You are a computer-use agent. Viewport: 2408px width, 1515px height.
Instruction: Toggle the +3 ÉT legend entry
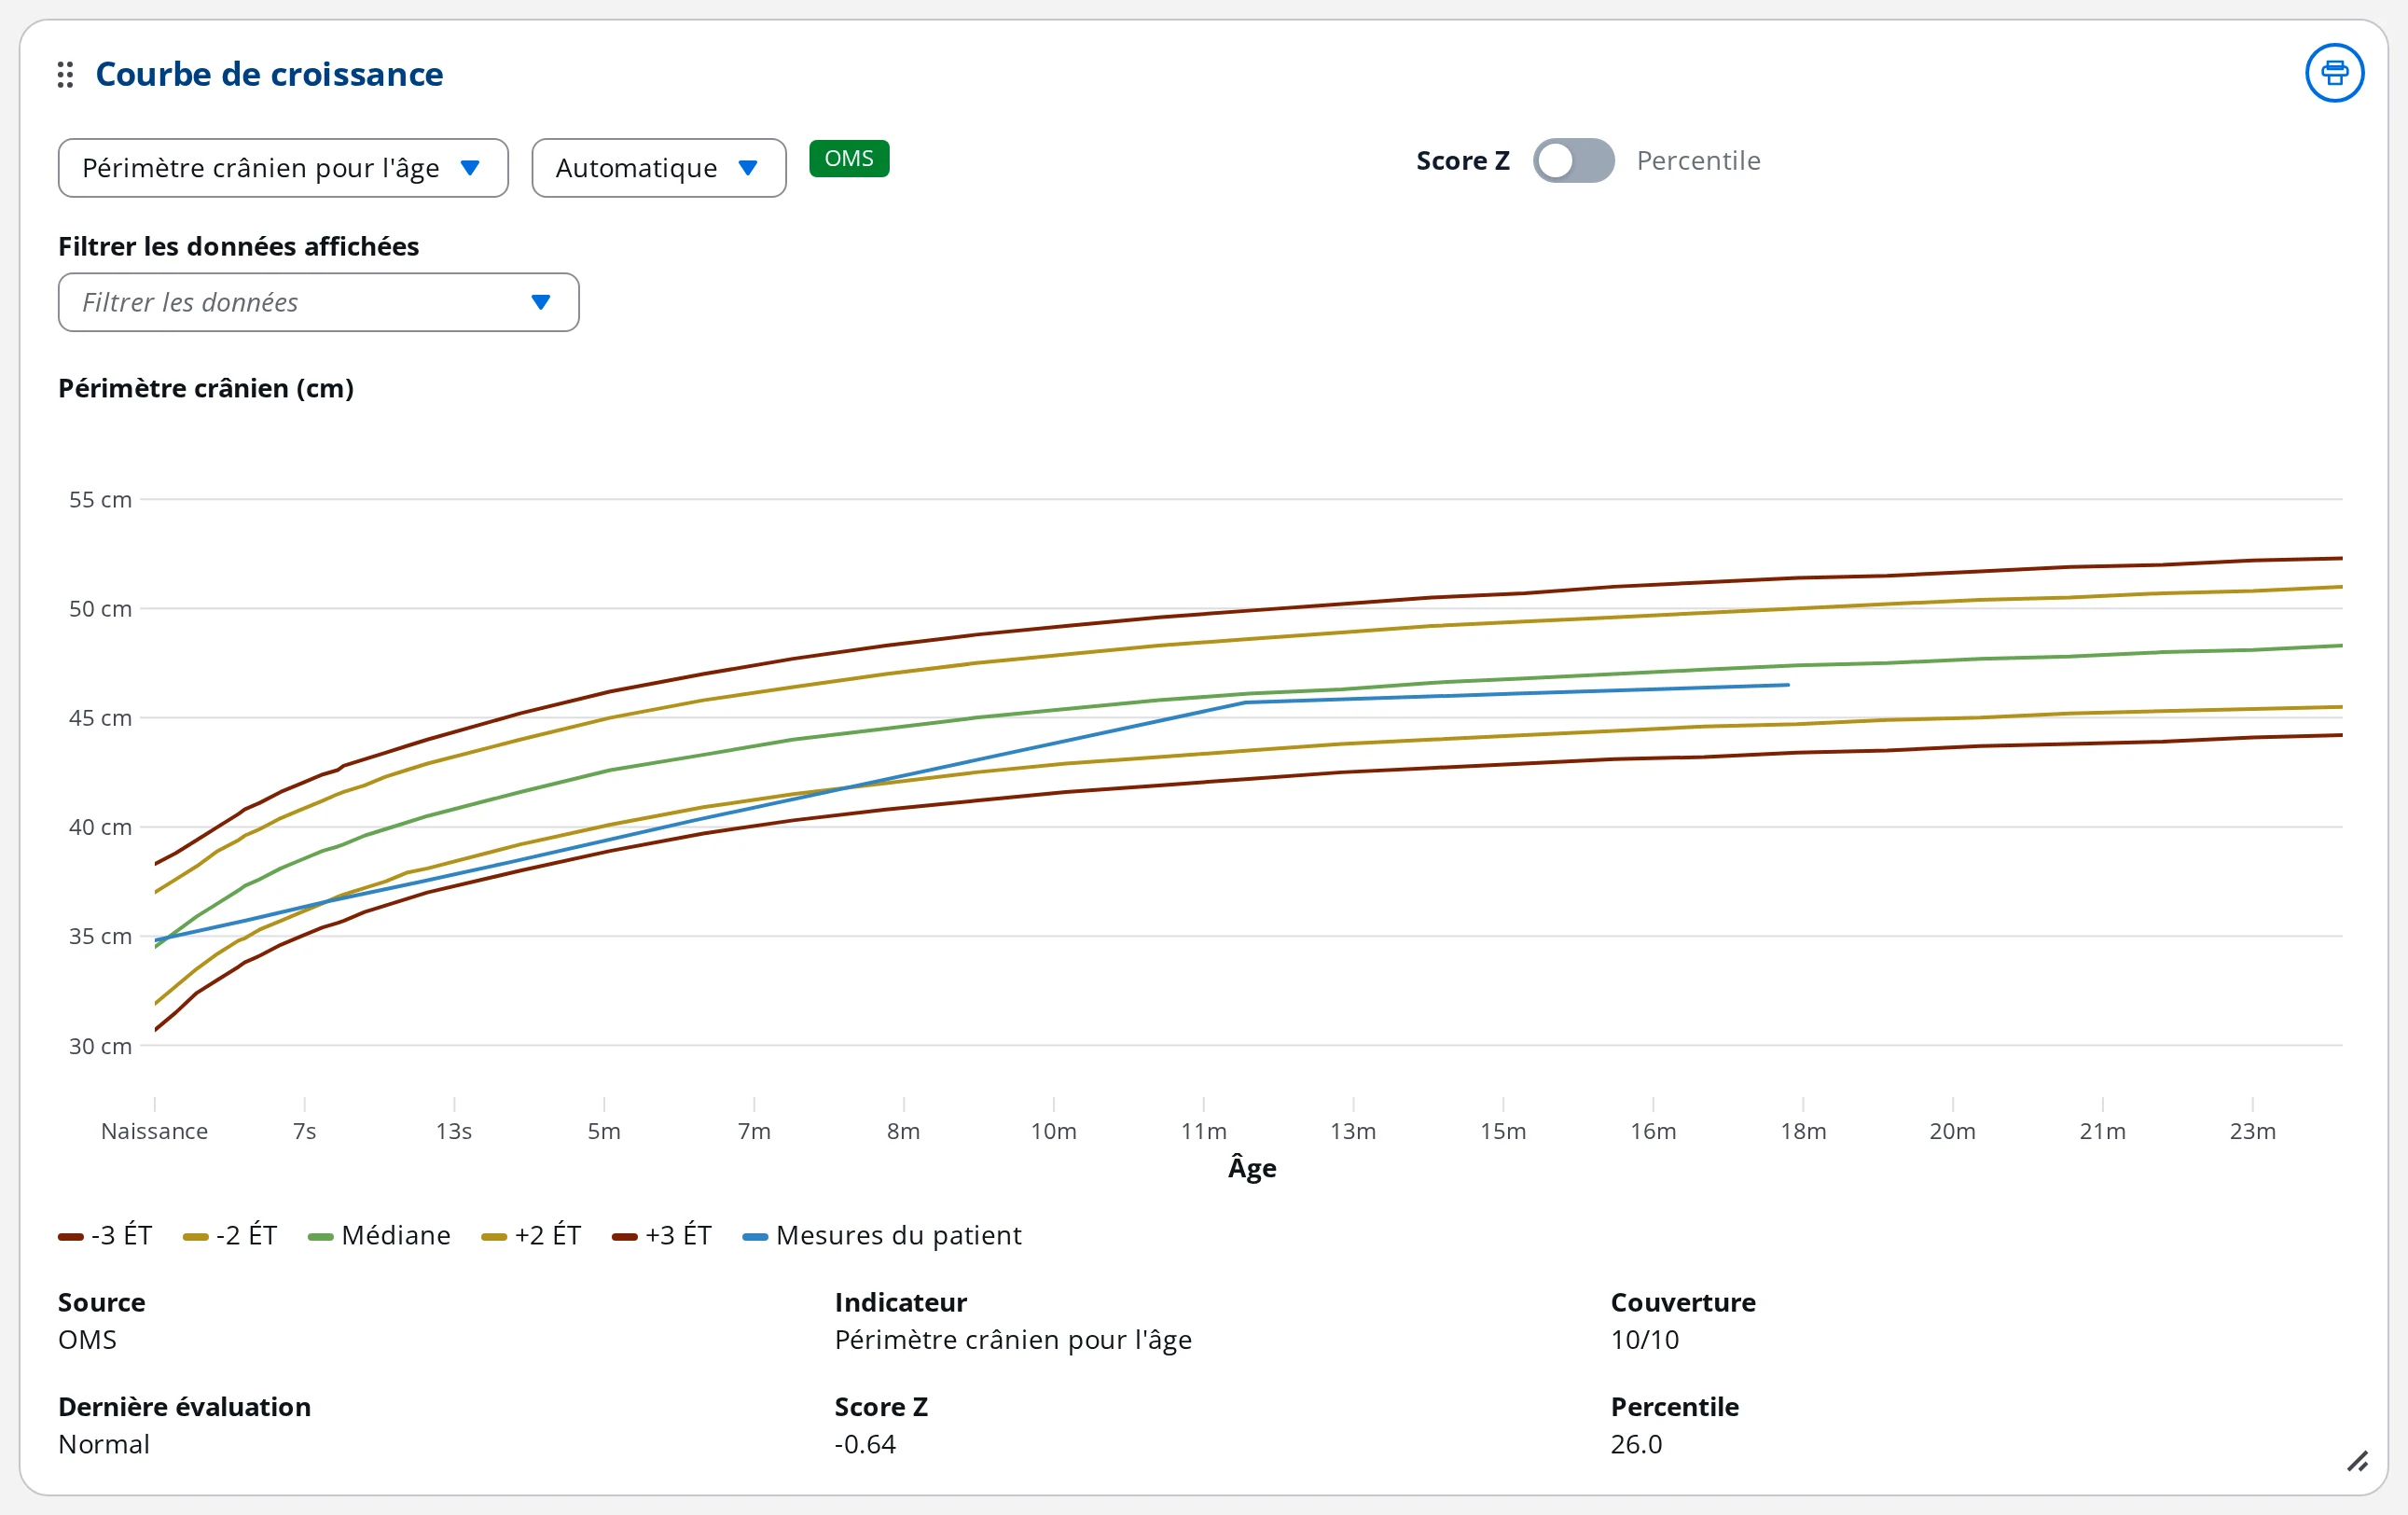(x=662, y=1235)
